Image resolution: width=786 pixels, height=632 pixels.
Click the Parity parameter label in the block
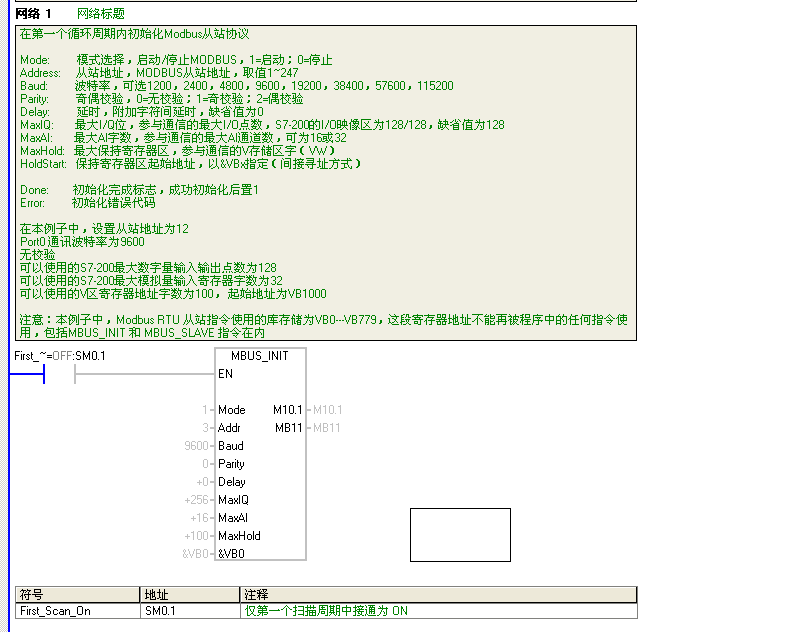coord(231,464)
